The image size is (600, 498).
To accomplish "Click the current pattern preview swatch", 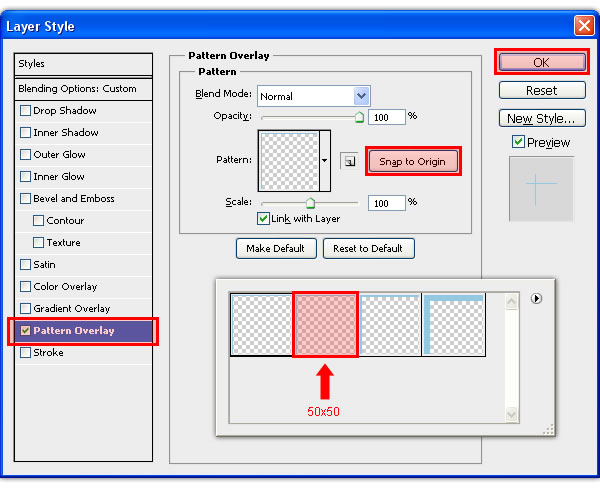I will pos(290,161).
